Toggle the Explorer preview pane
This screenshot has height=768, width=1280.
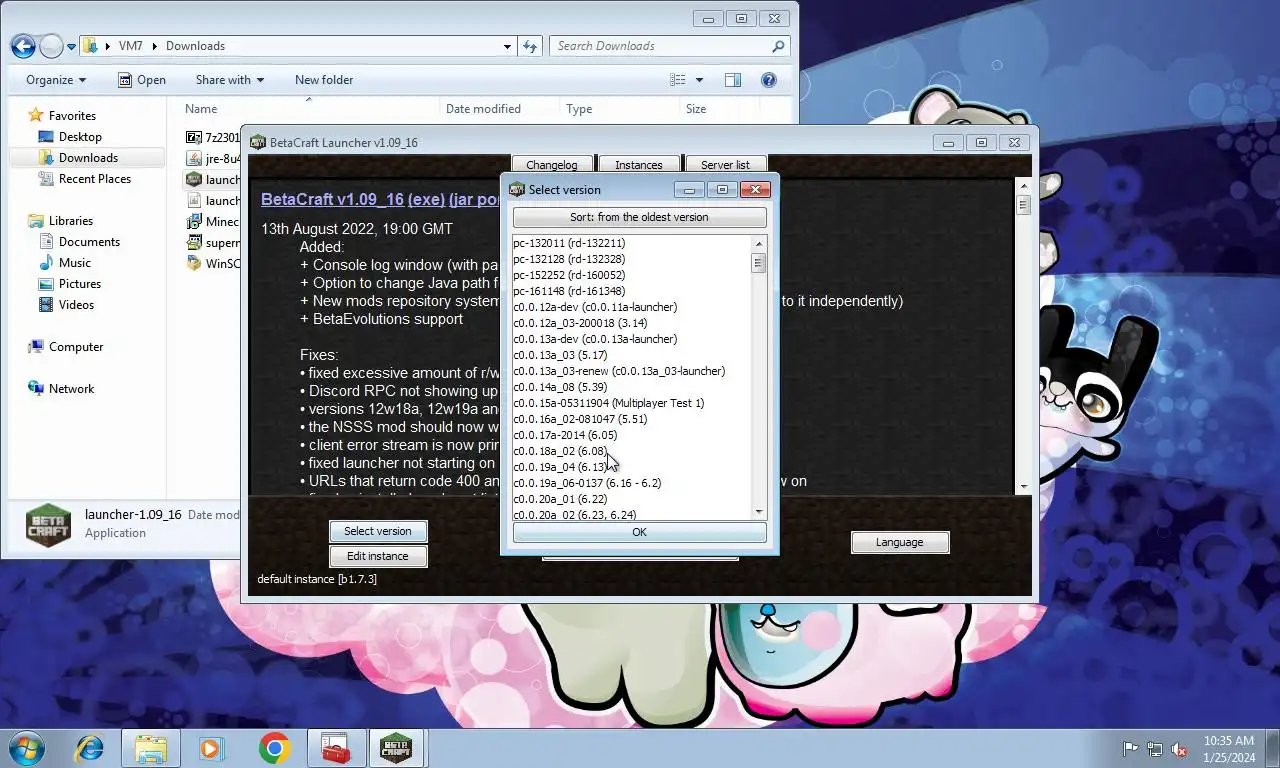click(x=733, y=80)
